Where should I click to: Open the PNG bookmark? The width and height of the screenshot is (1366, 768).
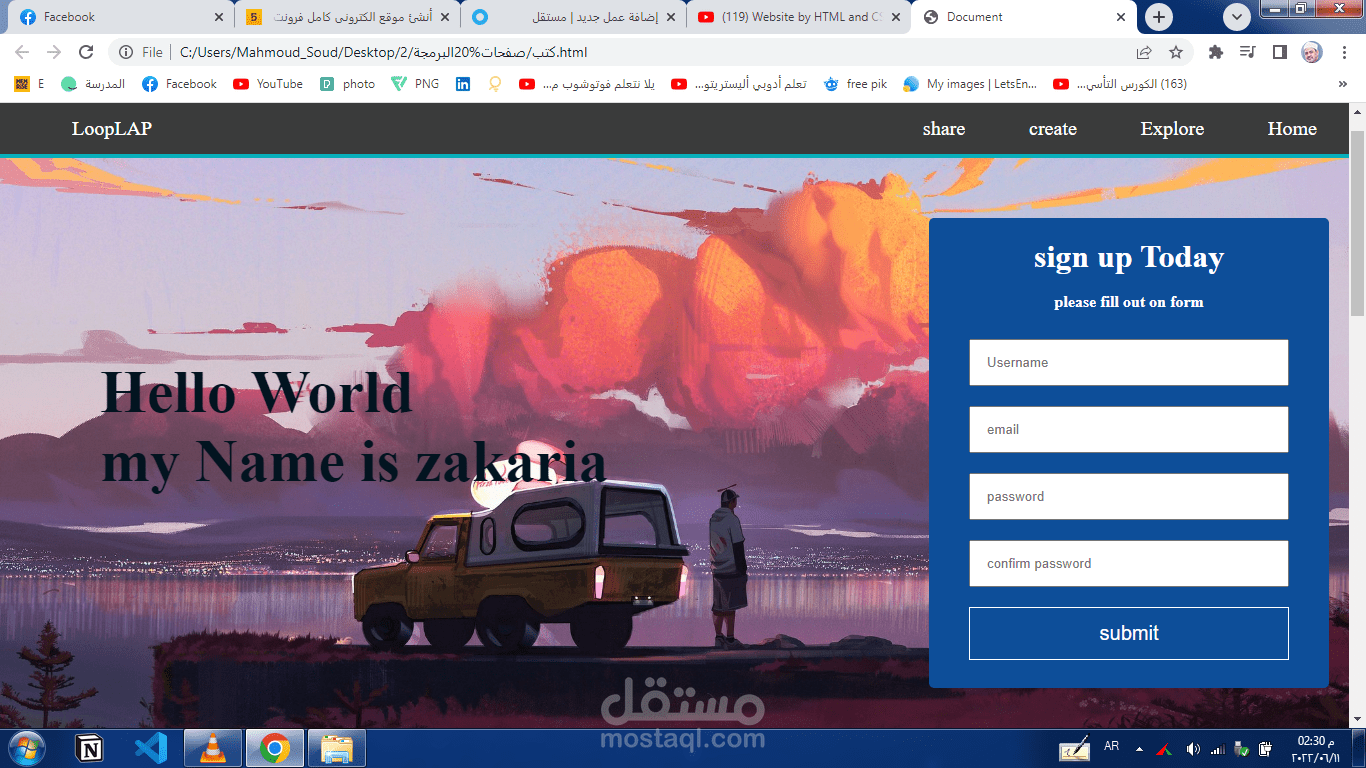[x=415, y=84]
